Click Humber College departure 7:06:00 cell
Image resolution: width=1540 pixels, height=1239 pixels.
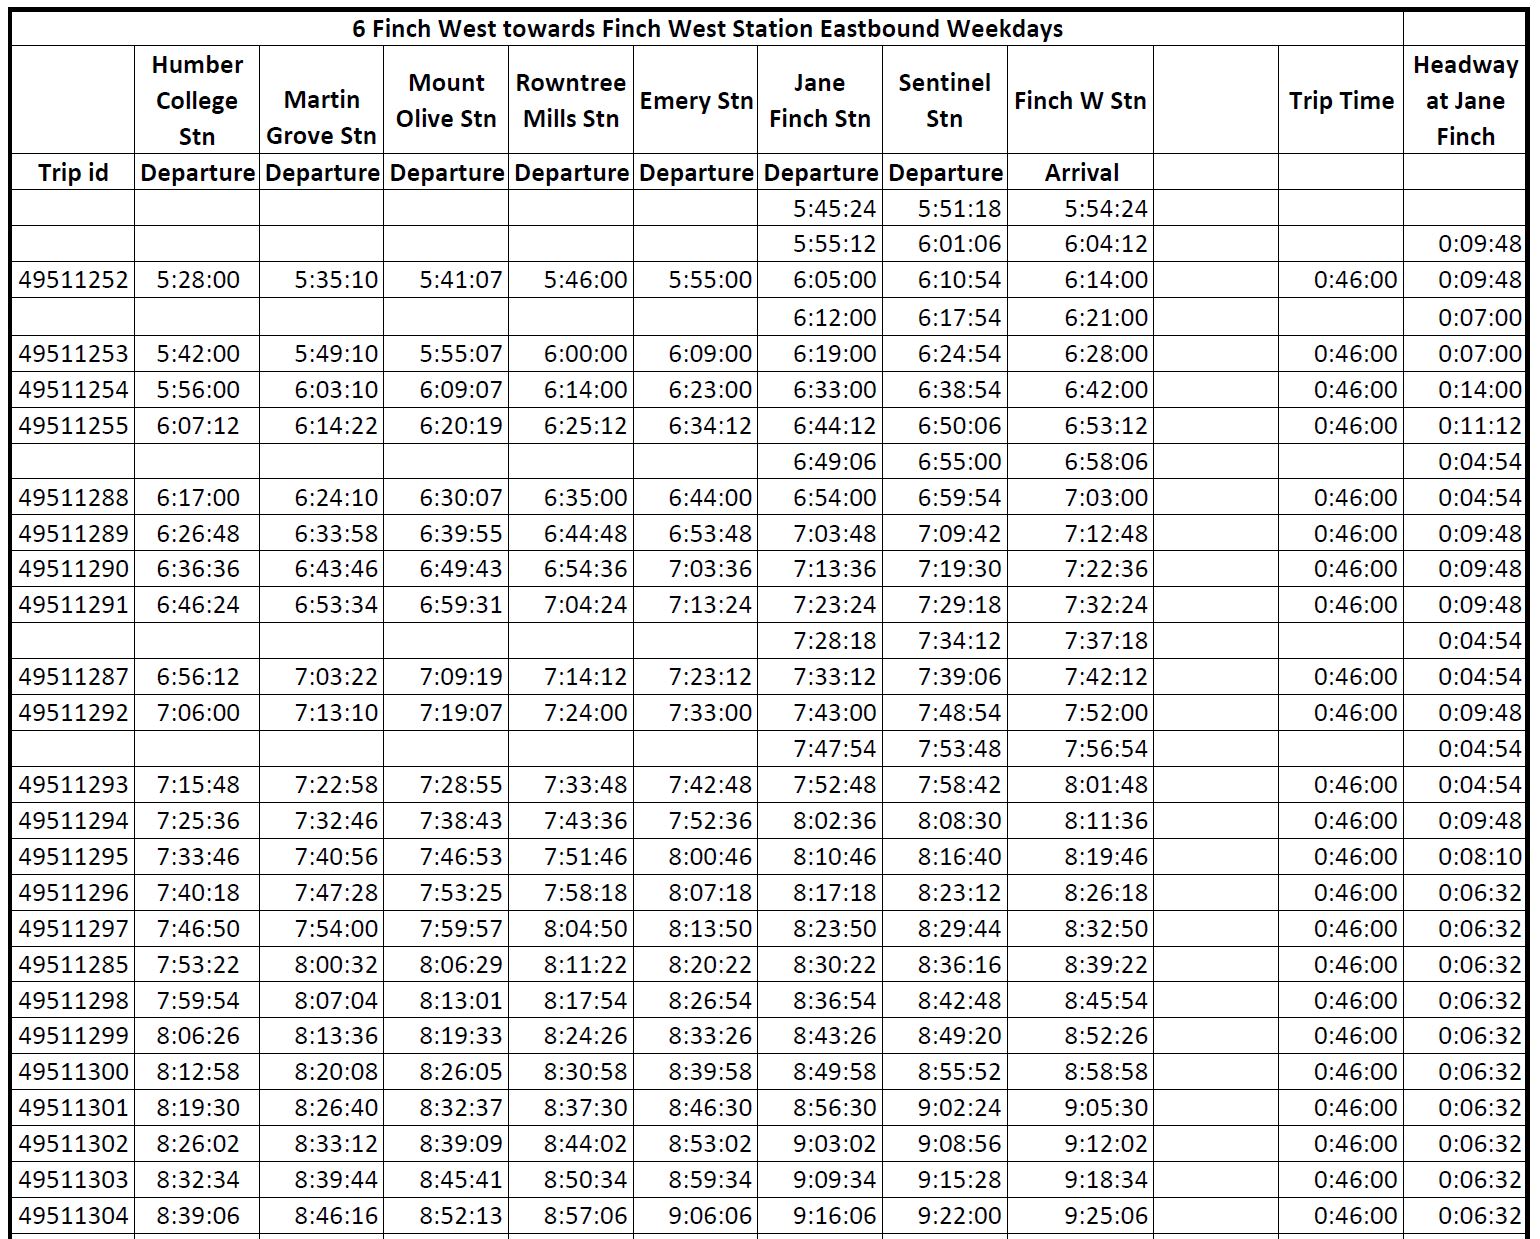tap(198, 713)
